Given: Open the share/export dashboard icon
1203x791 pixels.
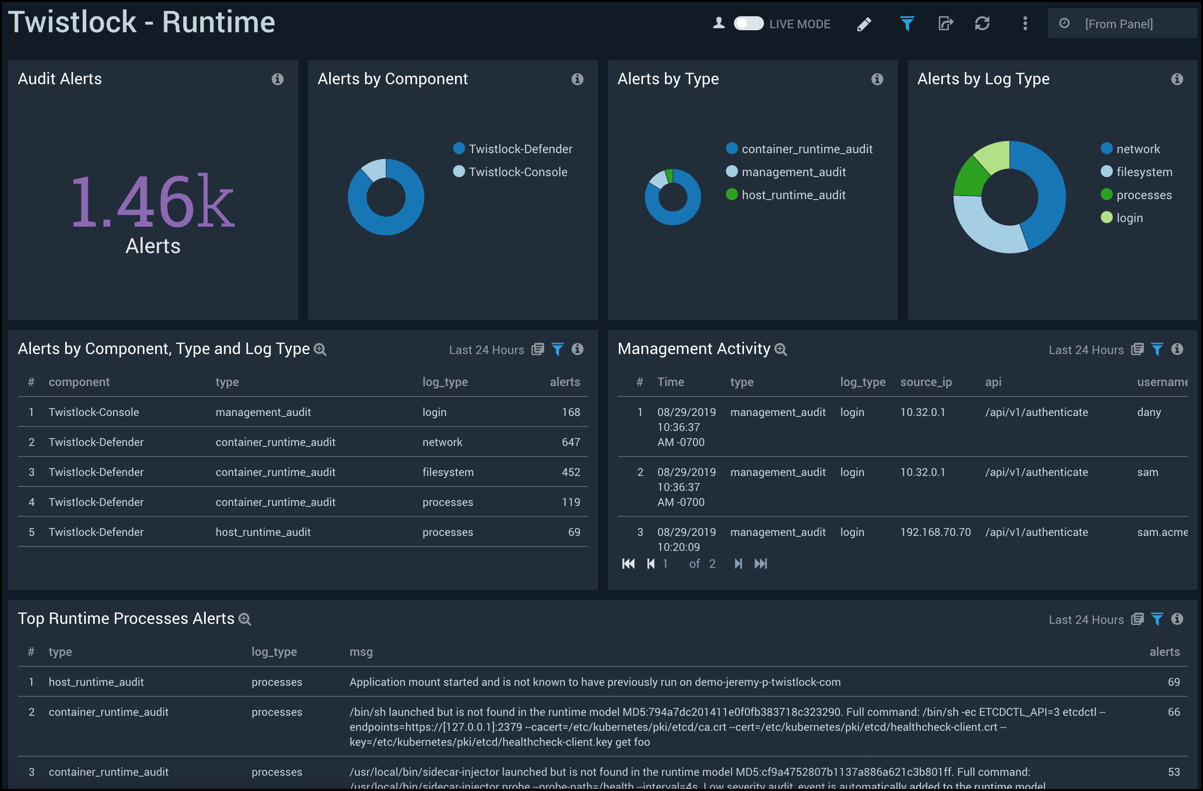Looking at the screenshot, I should click(946, 23).
